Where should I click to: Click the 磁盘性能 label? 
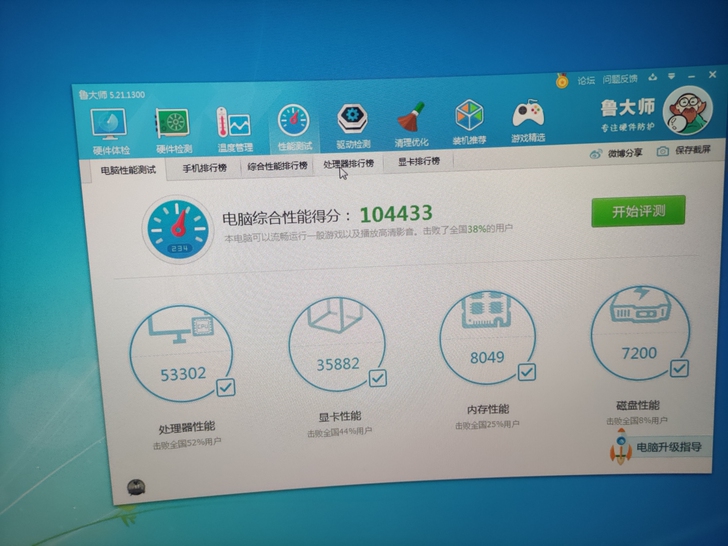coord(637,405)
